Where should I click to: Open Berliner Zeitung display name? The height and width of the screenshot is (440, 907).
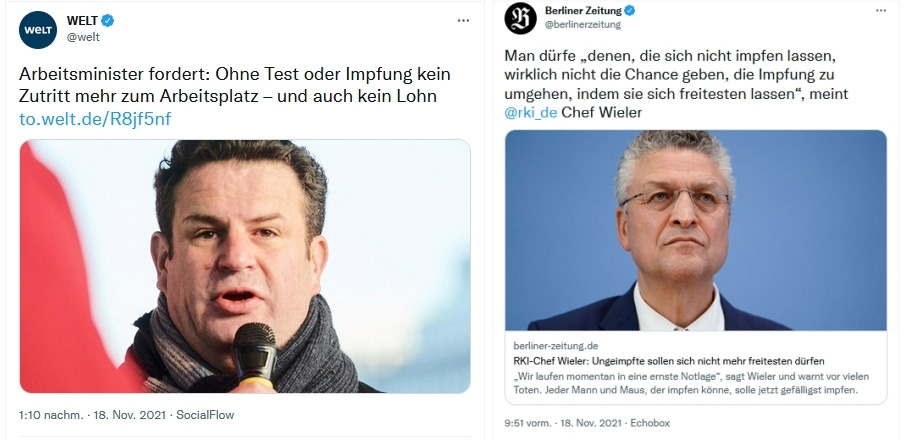[583, 10]
